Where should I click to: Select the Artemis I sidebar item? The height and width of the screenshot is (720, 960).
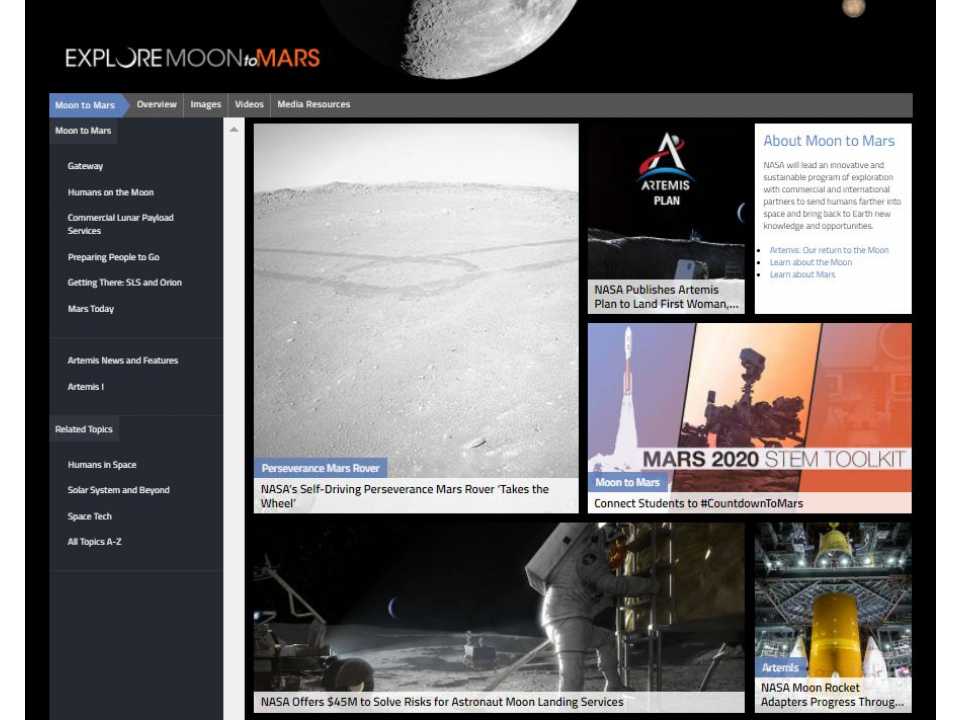pos(85,386)
